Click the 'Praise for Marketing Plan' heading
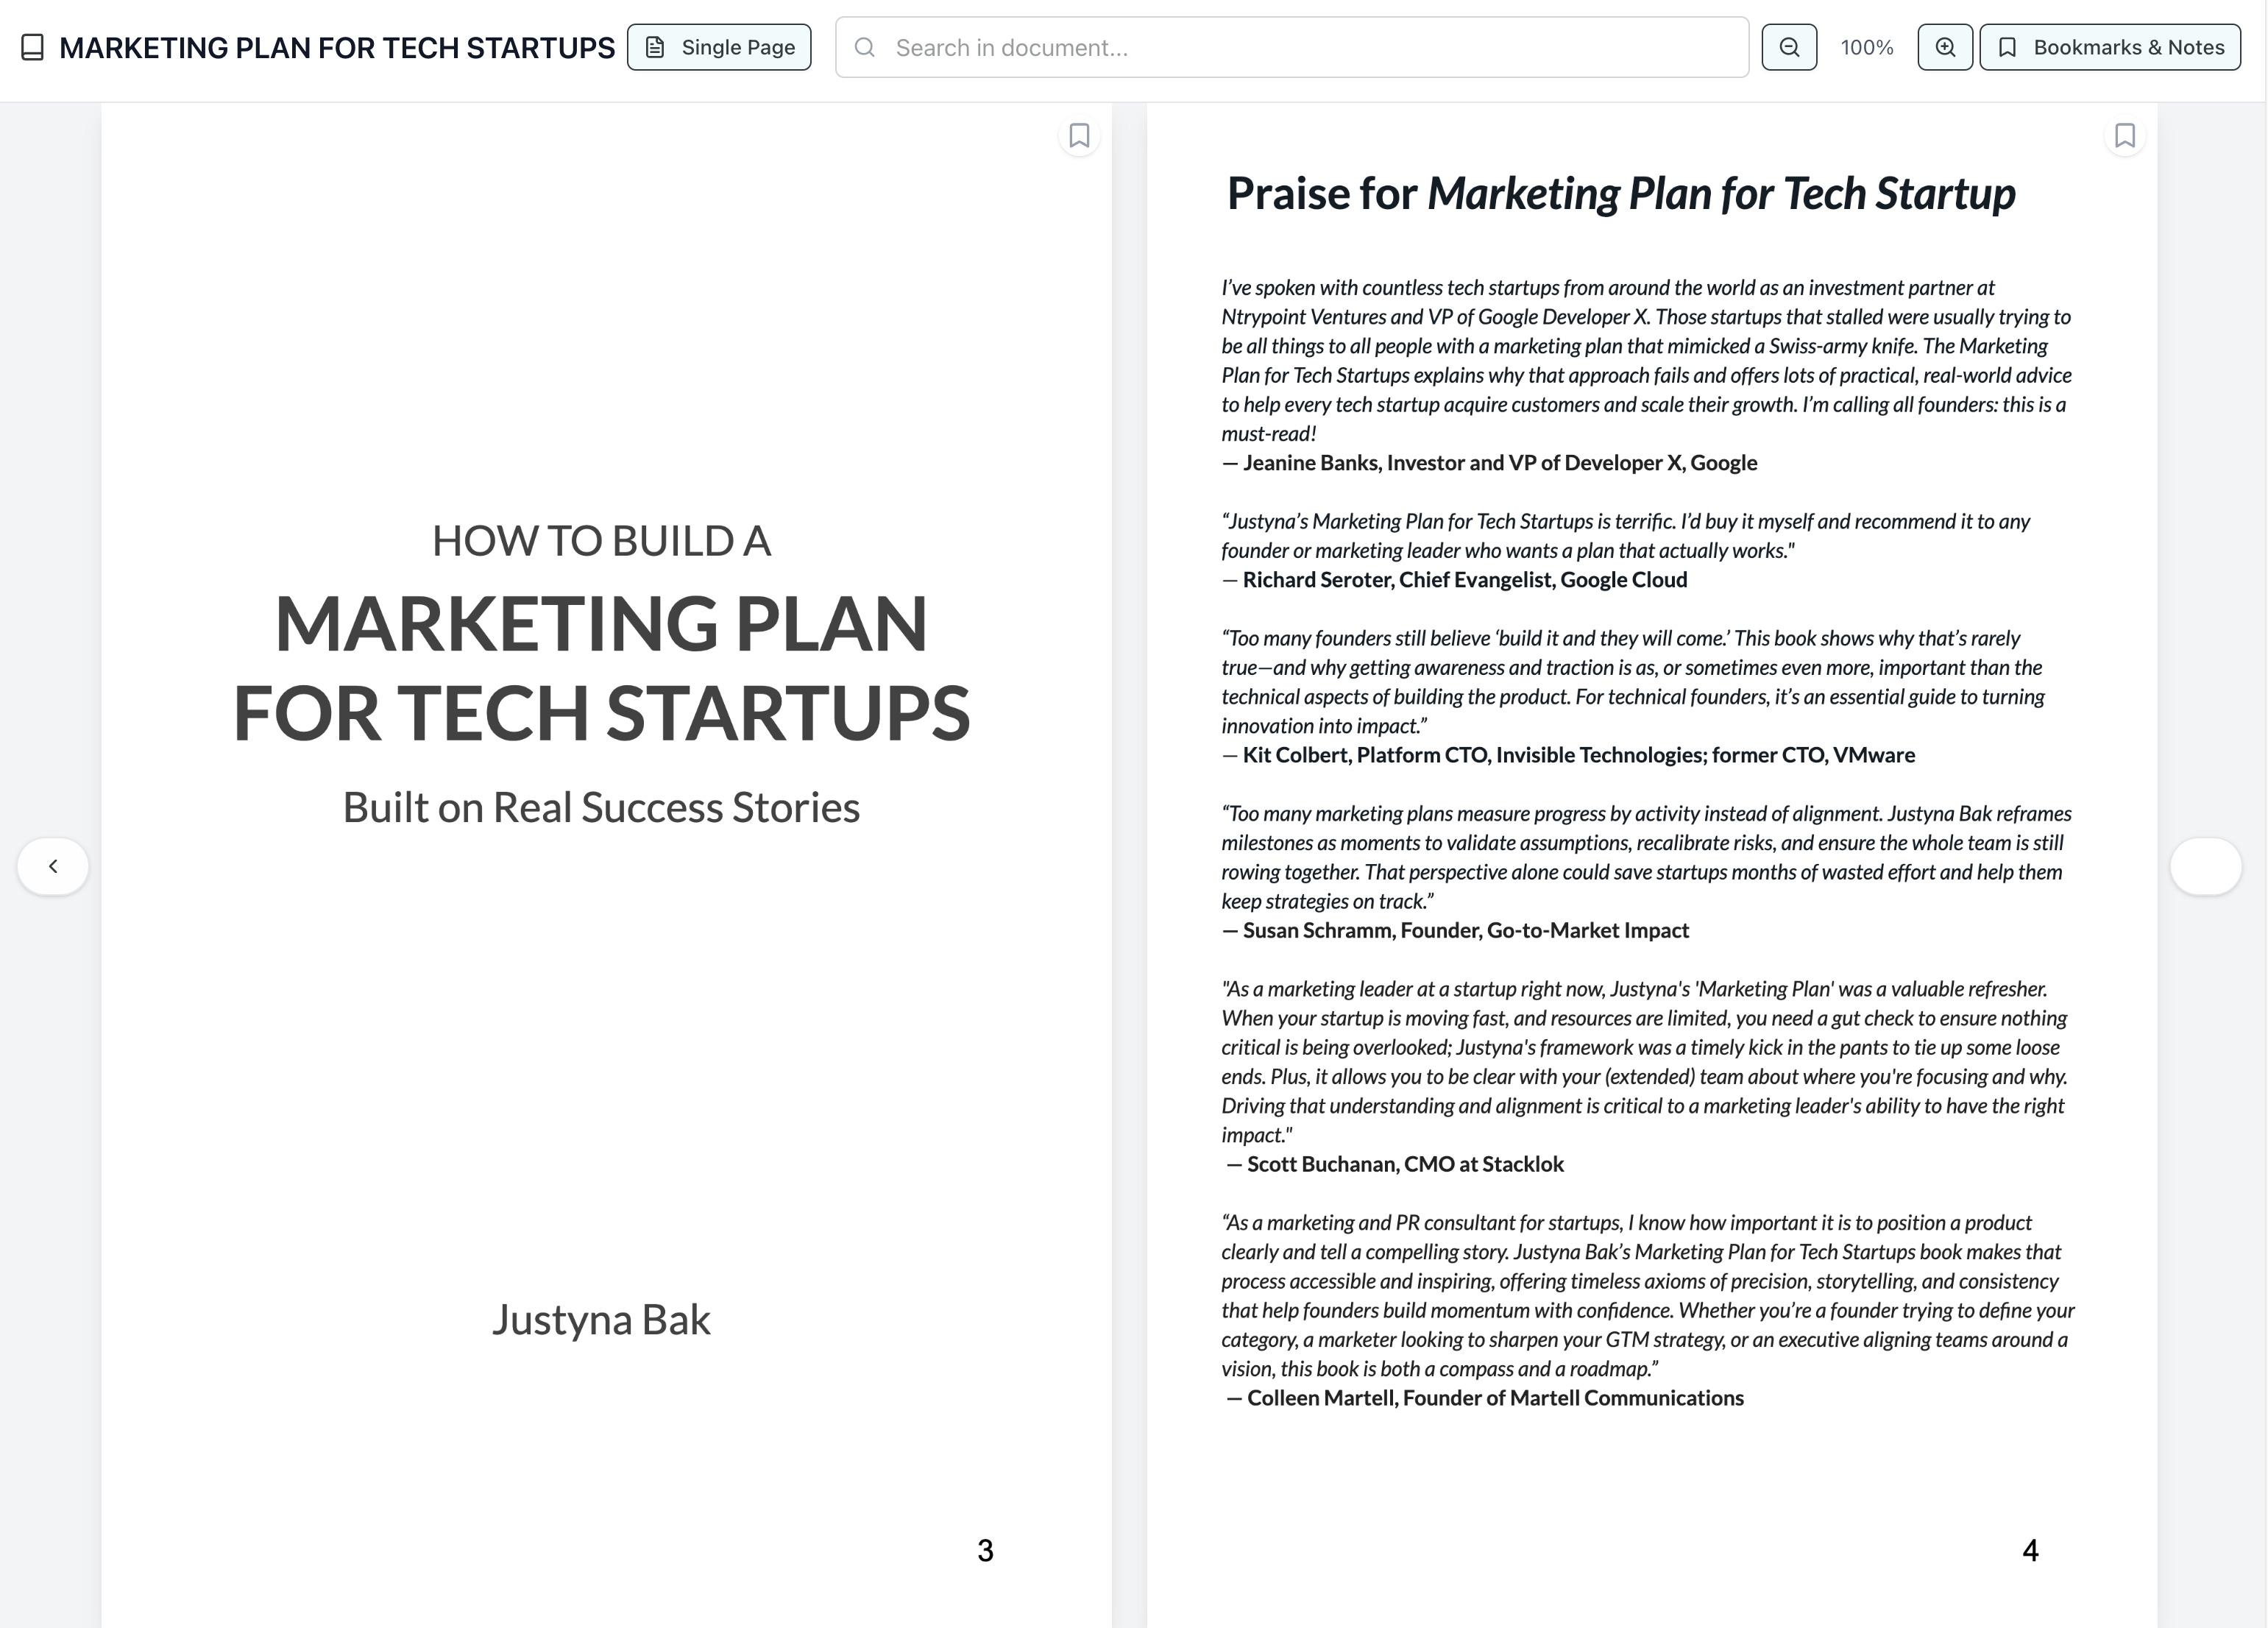The image size is (2268, 1628). click(1620, 194)
